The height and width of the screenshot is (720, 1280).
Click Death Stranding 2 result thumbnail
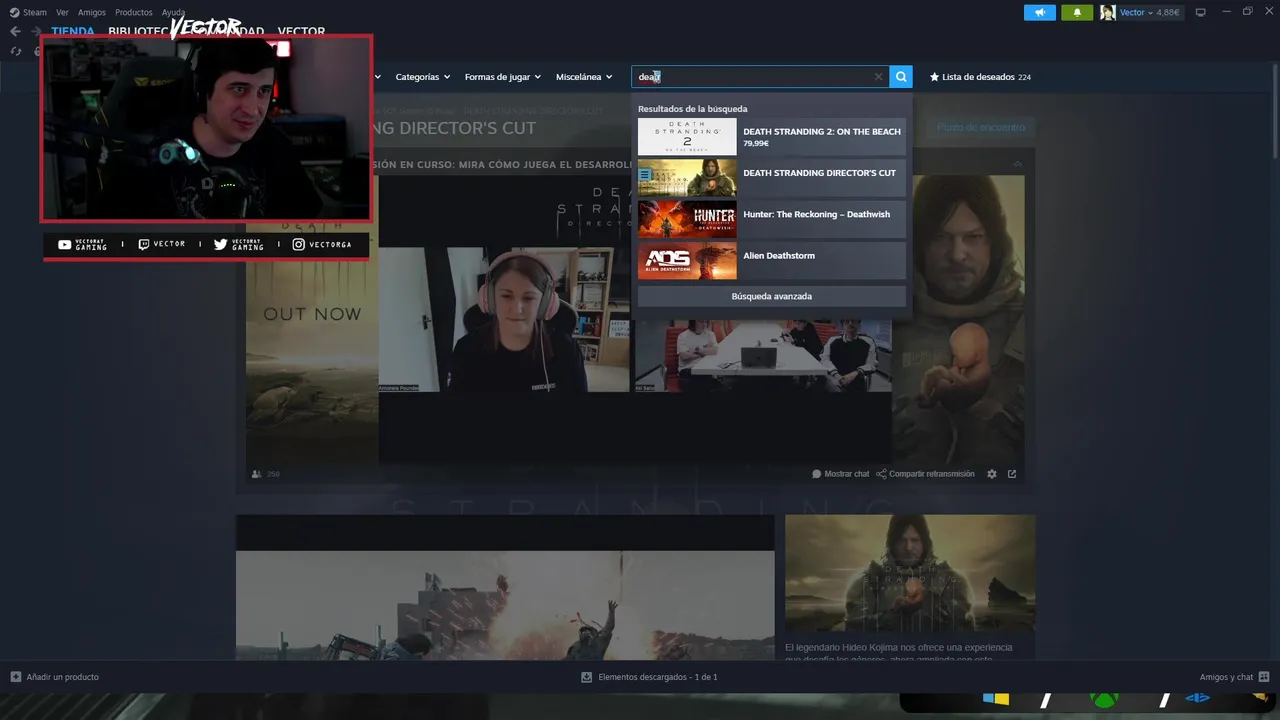coord(687,137)
